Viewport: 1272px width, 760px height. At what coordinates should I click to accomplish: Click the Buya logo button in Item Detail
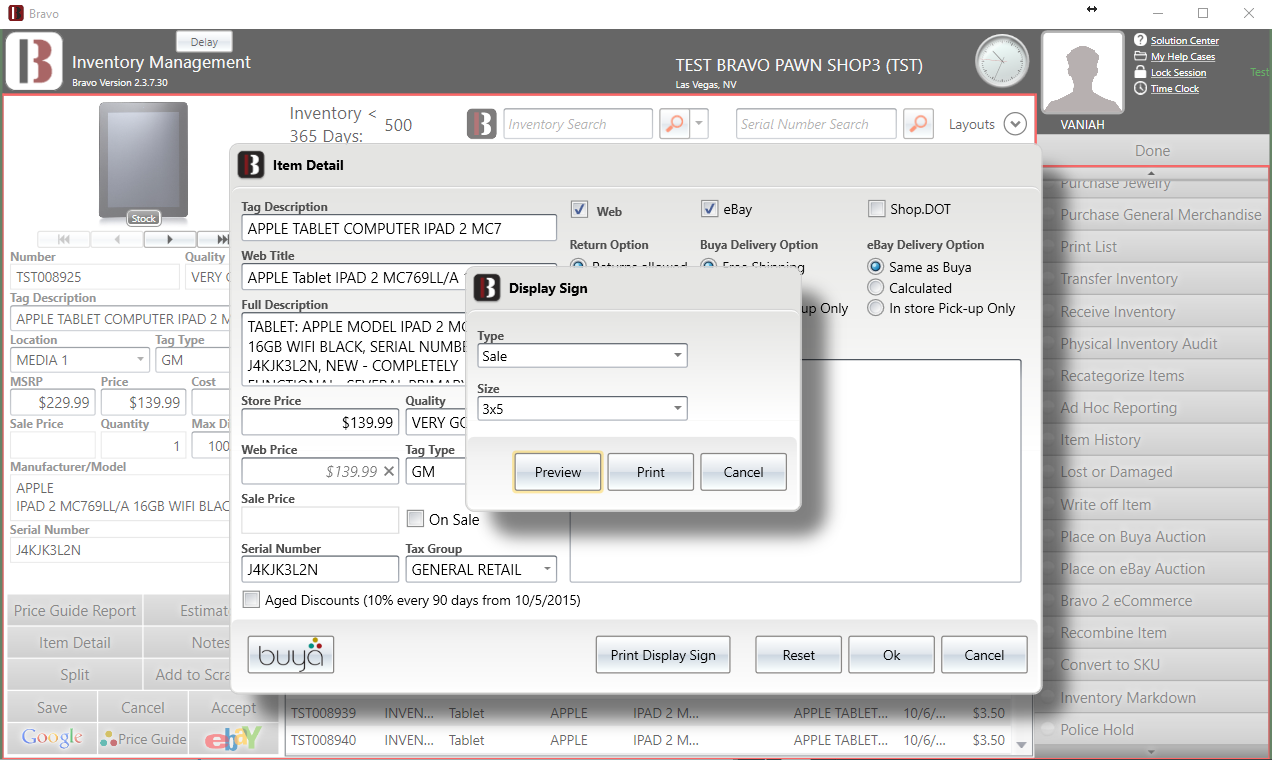coord(291,655)
